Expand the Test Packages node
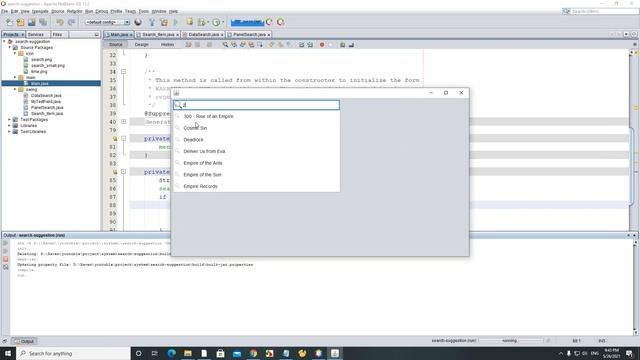Image resolution: width=640 pixels, height=360 pixels. (x=10, y=120)
